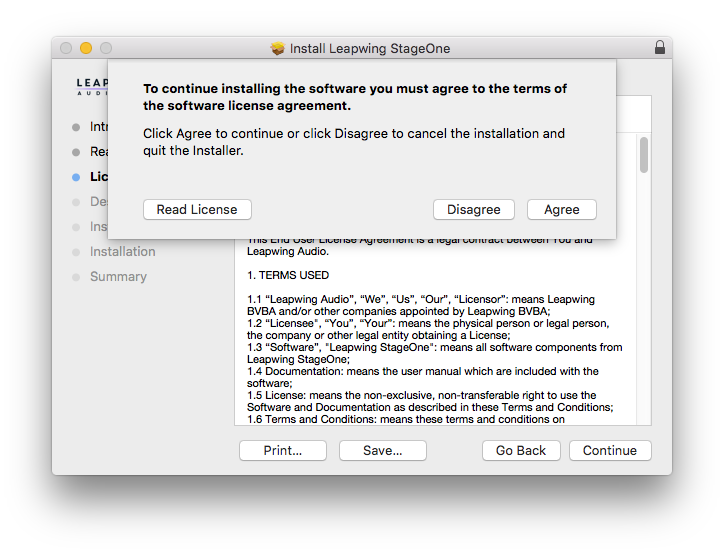Click the license text scrollbar thumb

pos(644,155)
